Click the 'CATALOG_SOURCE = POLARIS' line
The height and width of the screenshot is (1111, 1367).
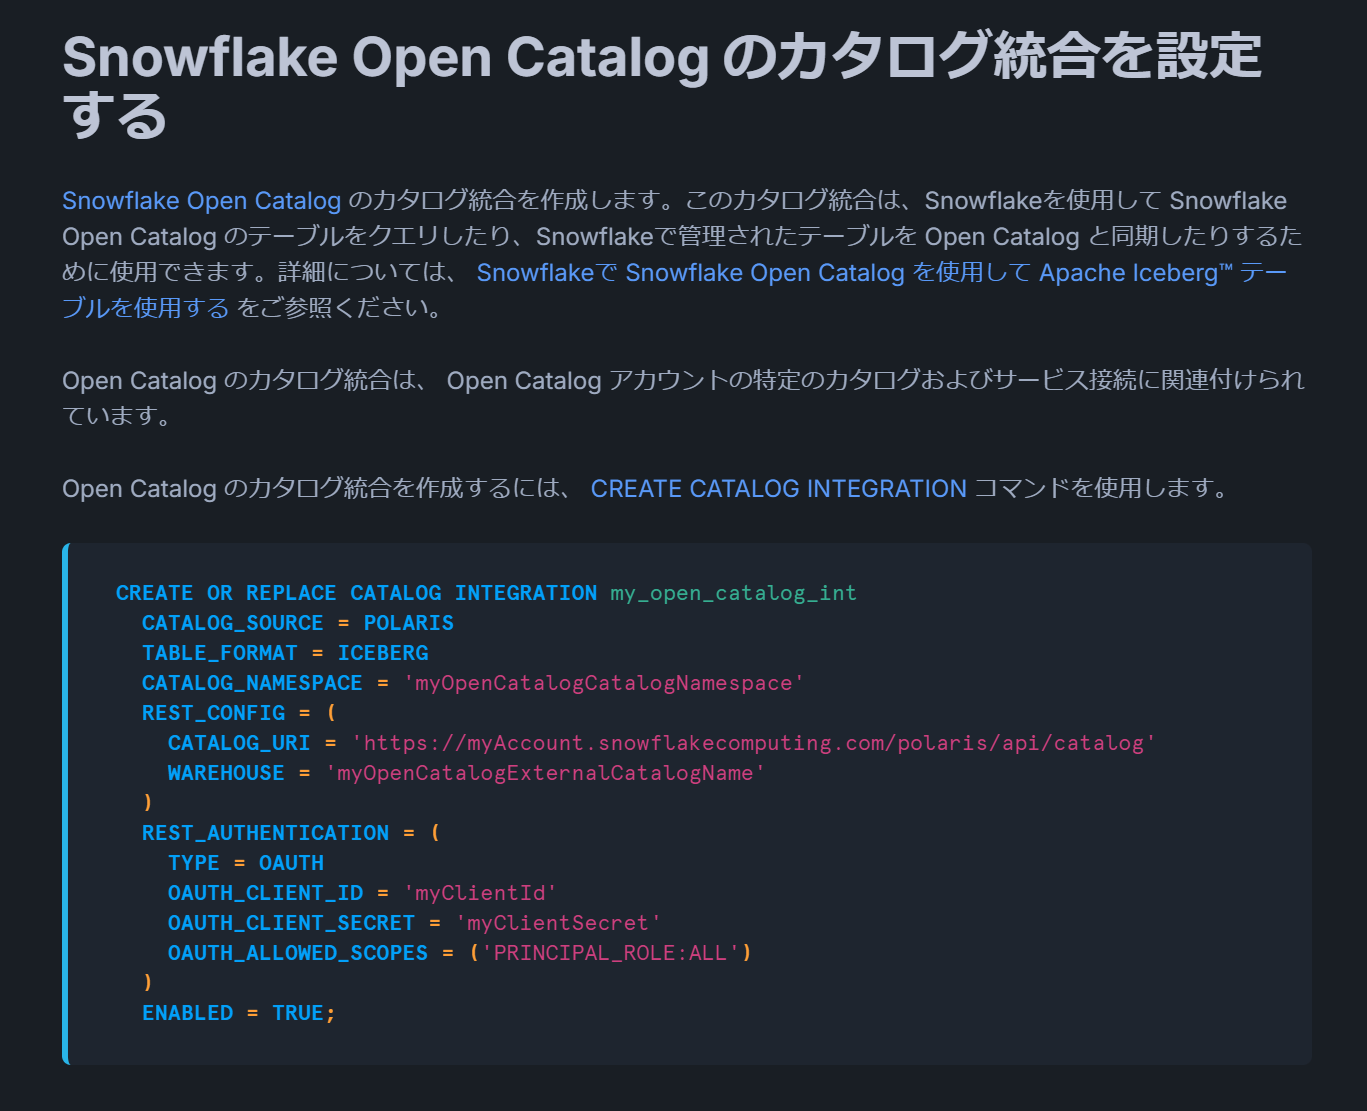[x=298, y=623]
